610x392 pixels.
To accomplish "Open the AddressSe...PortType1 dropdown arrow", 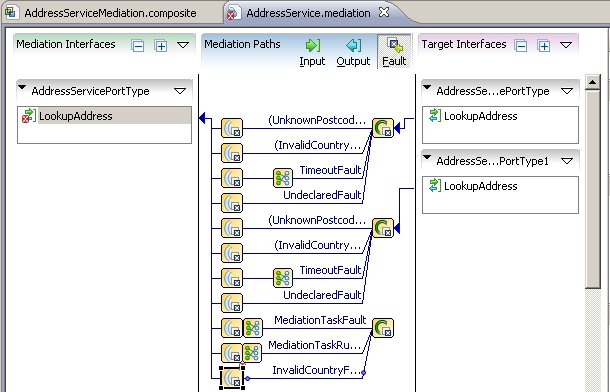I will pyautogui.click(x=567, y=161).
